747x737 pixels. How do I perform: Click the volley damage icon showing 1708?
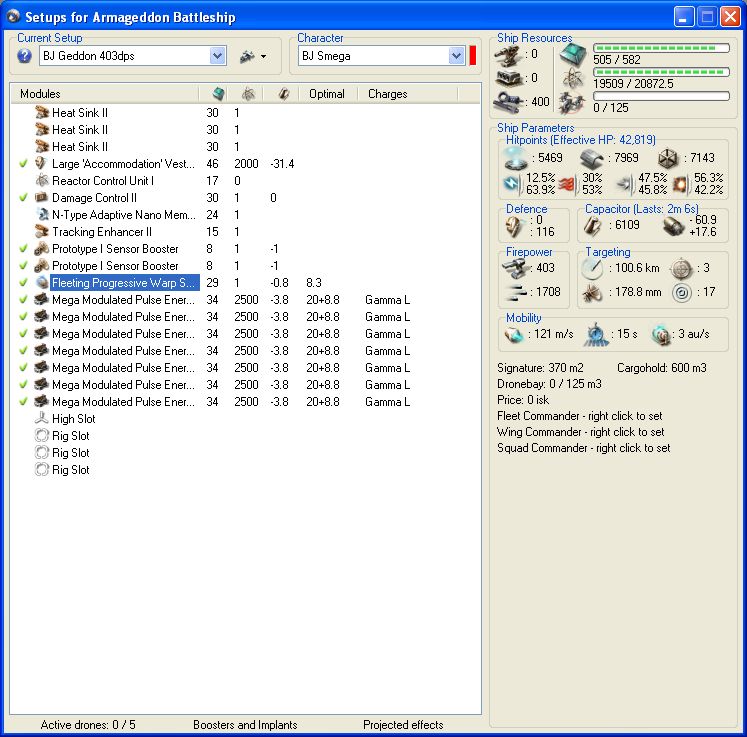tap(516, 292)
